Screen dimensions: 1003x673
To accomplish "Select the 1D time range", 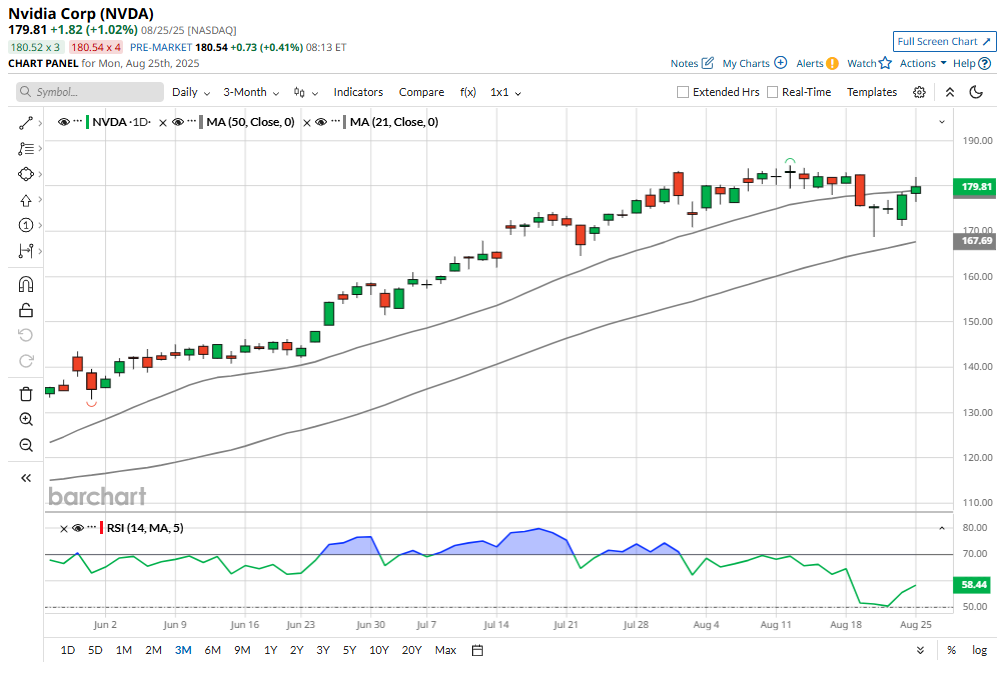I will [68, 650].
